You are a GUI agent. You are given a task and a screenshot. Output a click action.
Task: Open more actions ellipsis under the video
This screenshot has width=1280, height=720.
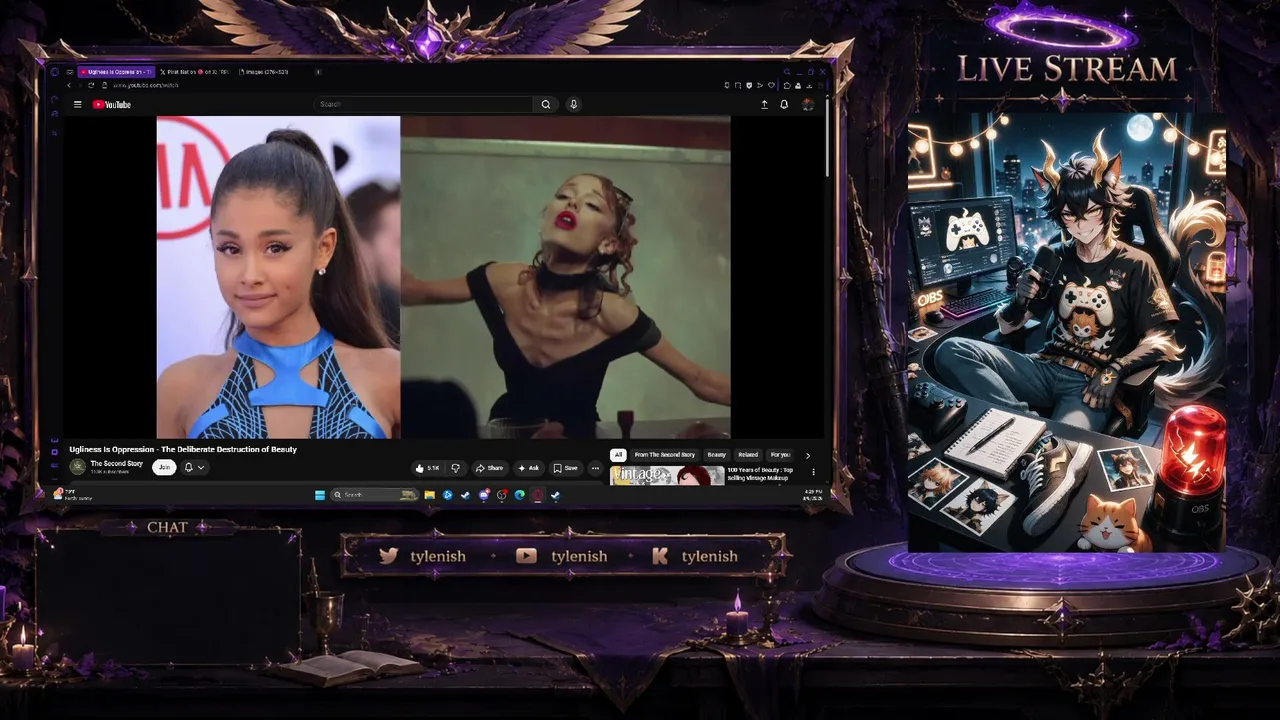click(595, 468)
